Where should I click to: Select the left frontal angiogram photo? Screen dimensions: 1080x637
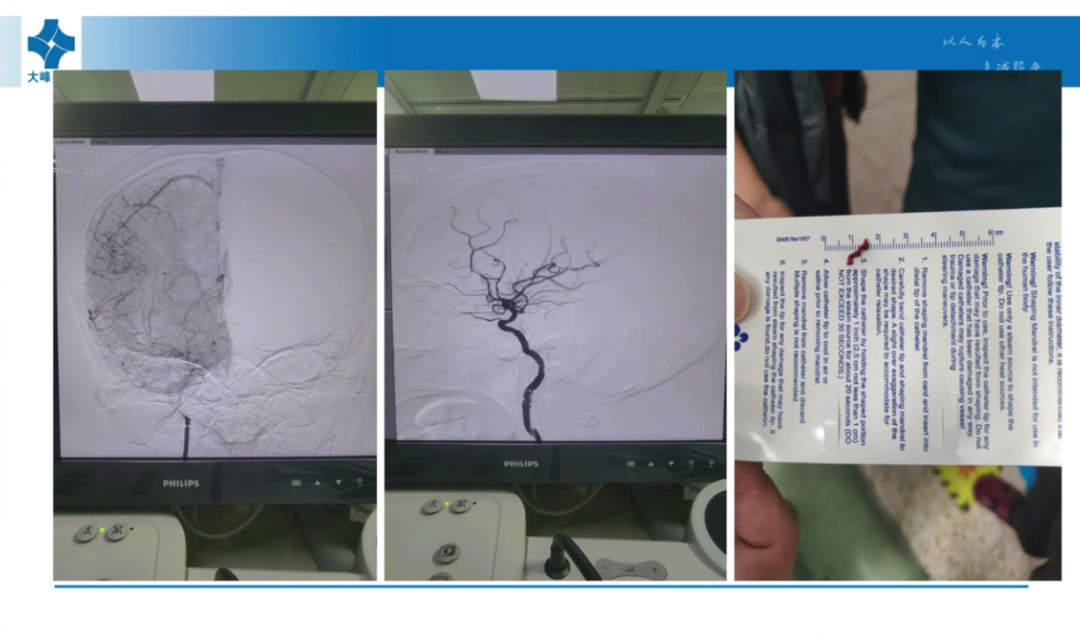[x=215, y=325]
